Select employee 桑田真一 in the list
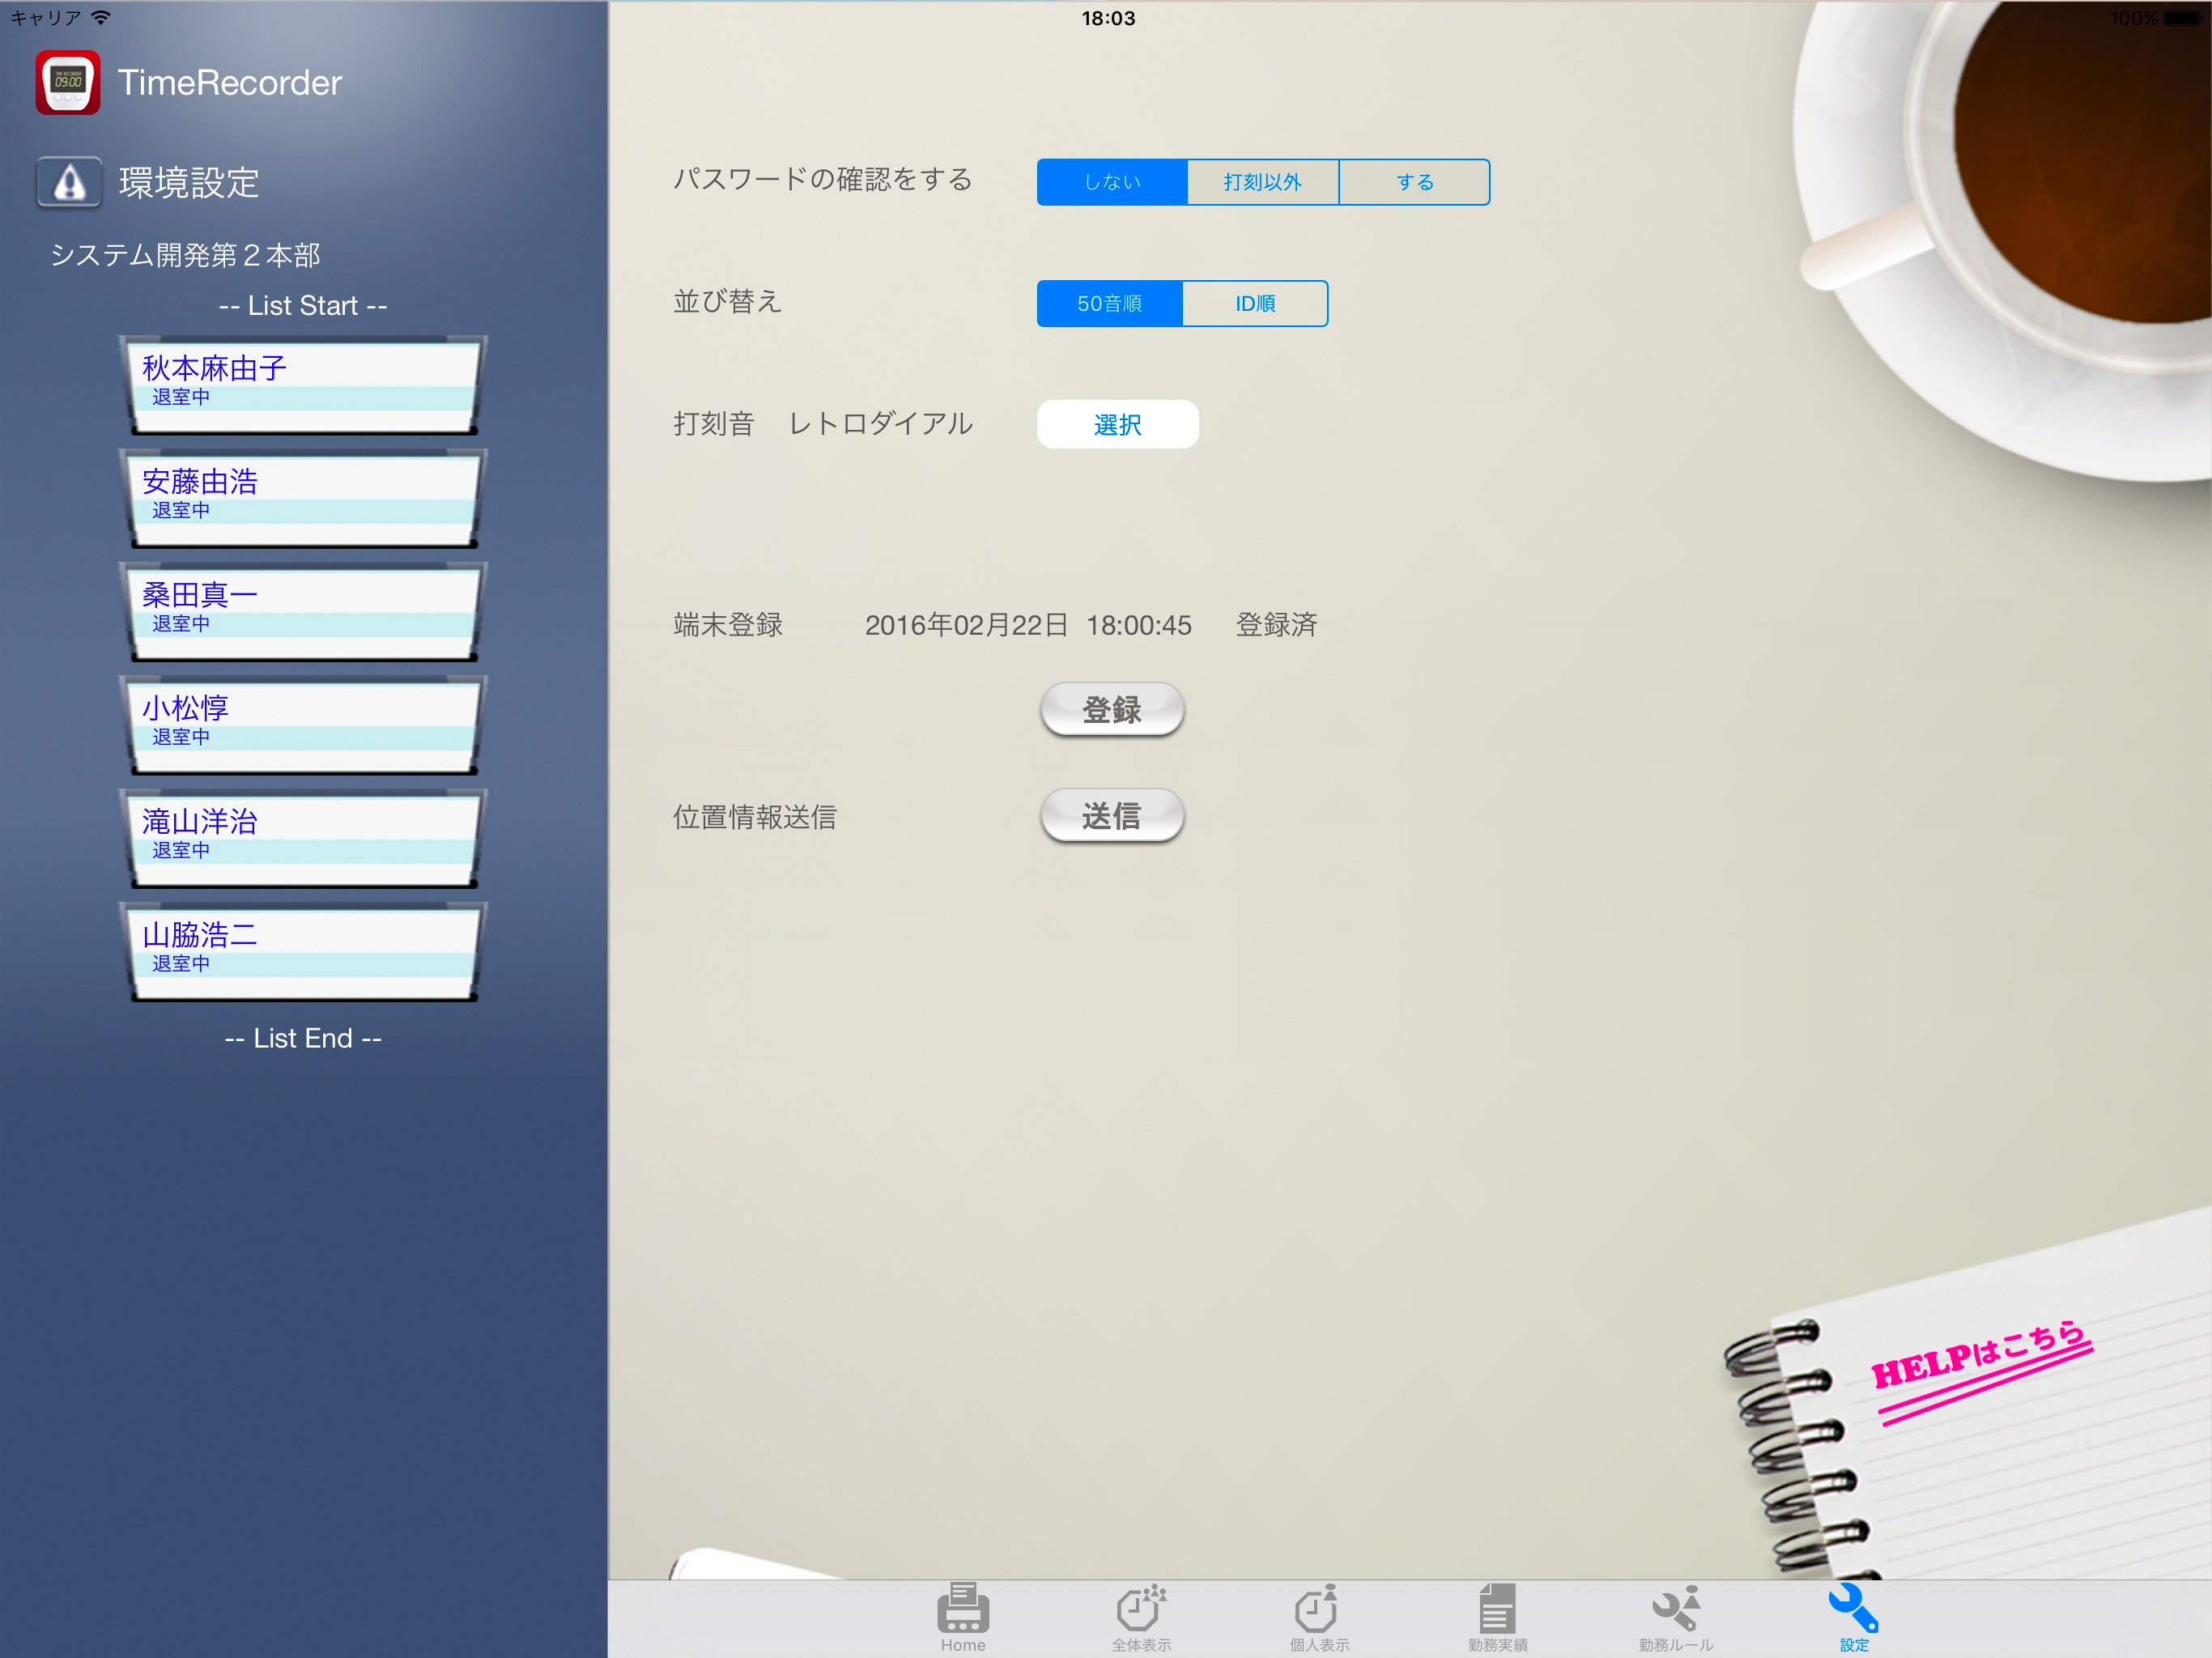This screenshot has height=1658, width=2212. tap(303, 611)
